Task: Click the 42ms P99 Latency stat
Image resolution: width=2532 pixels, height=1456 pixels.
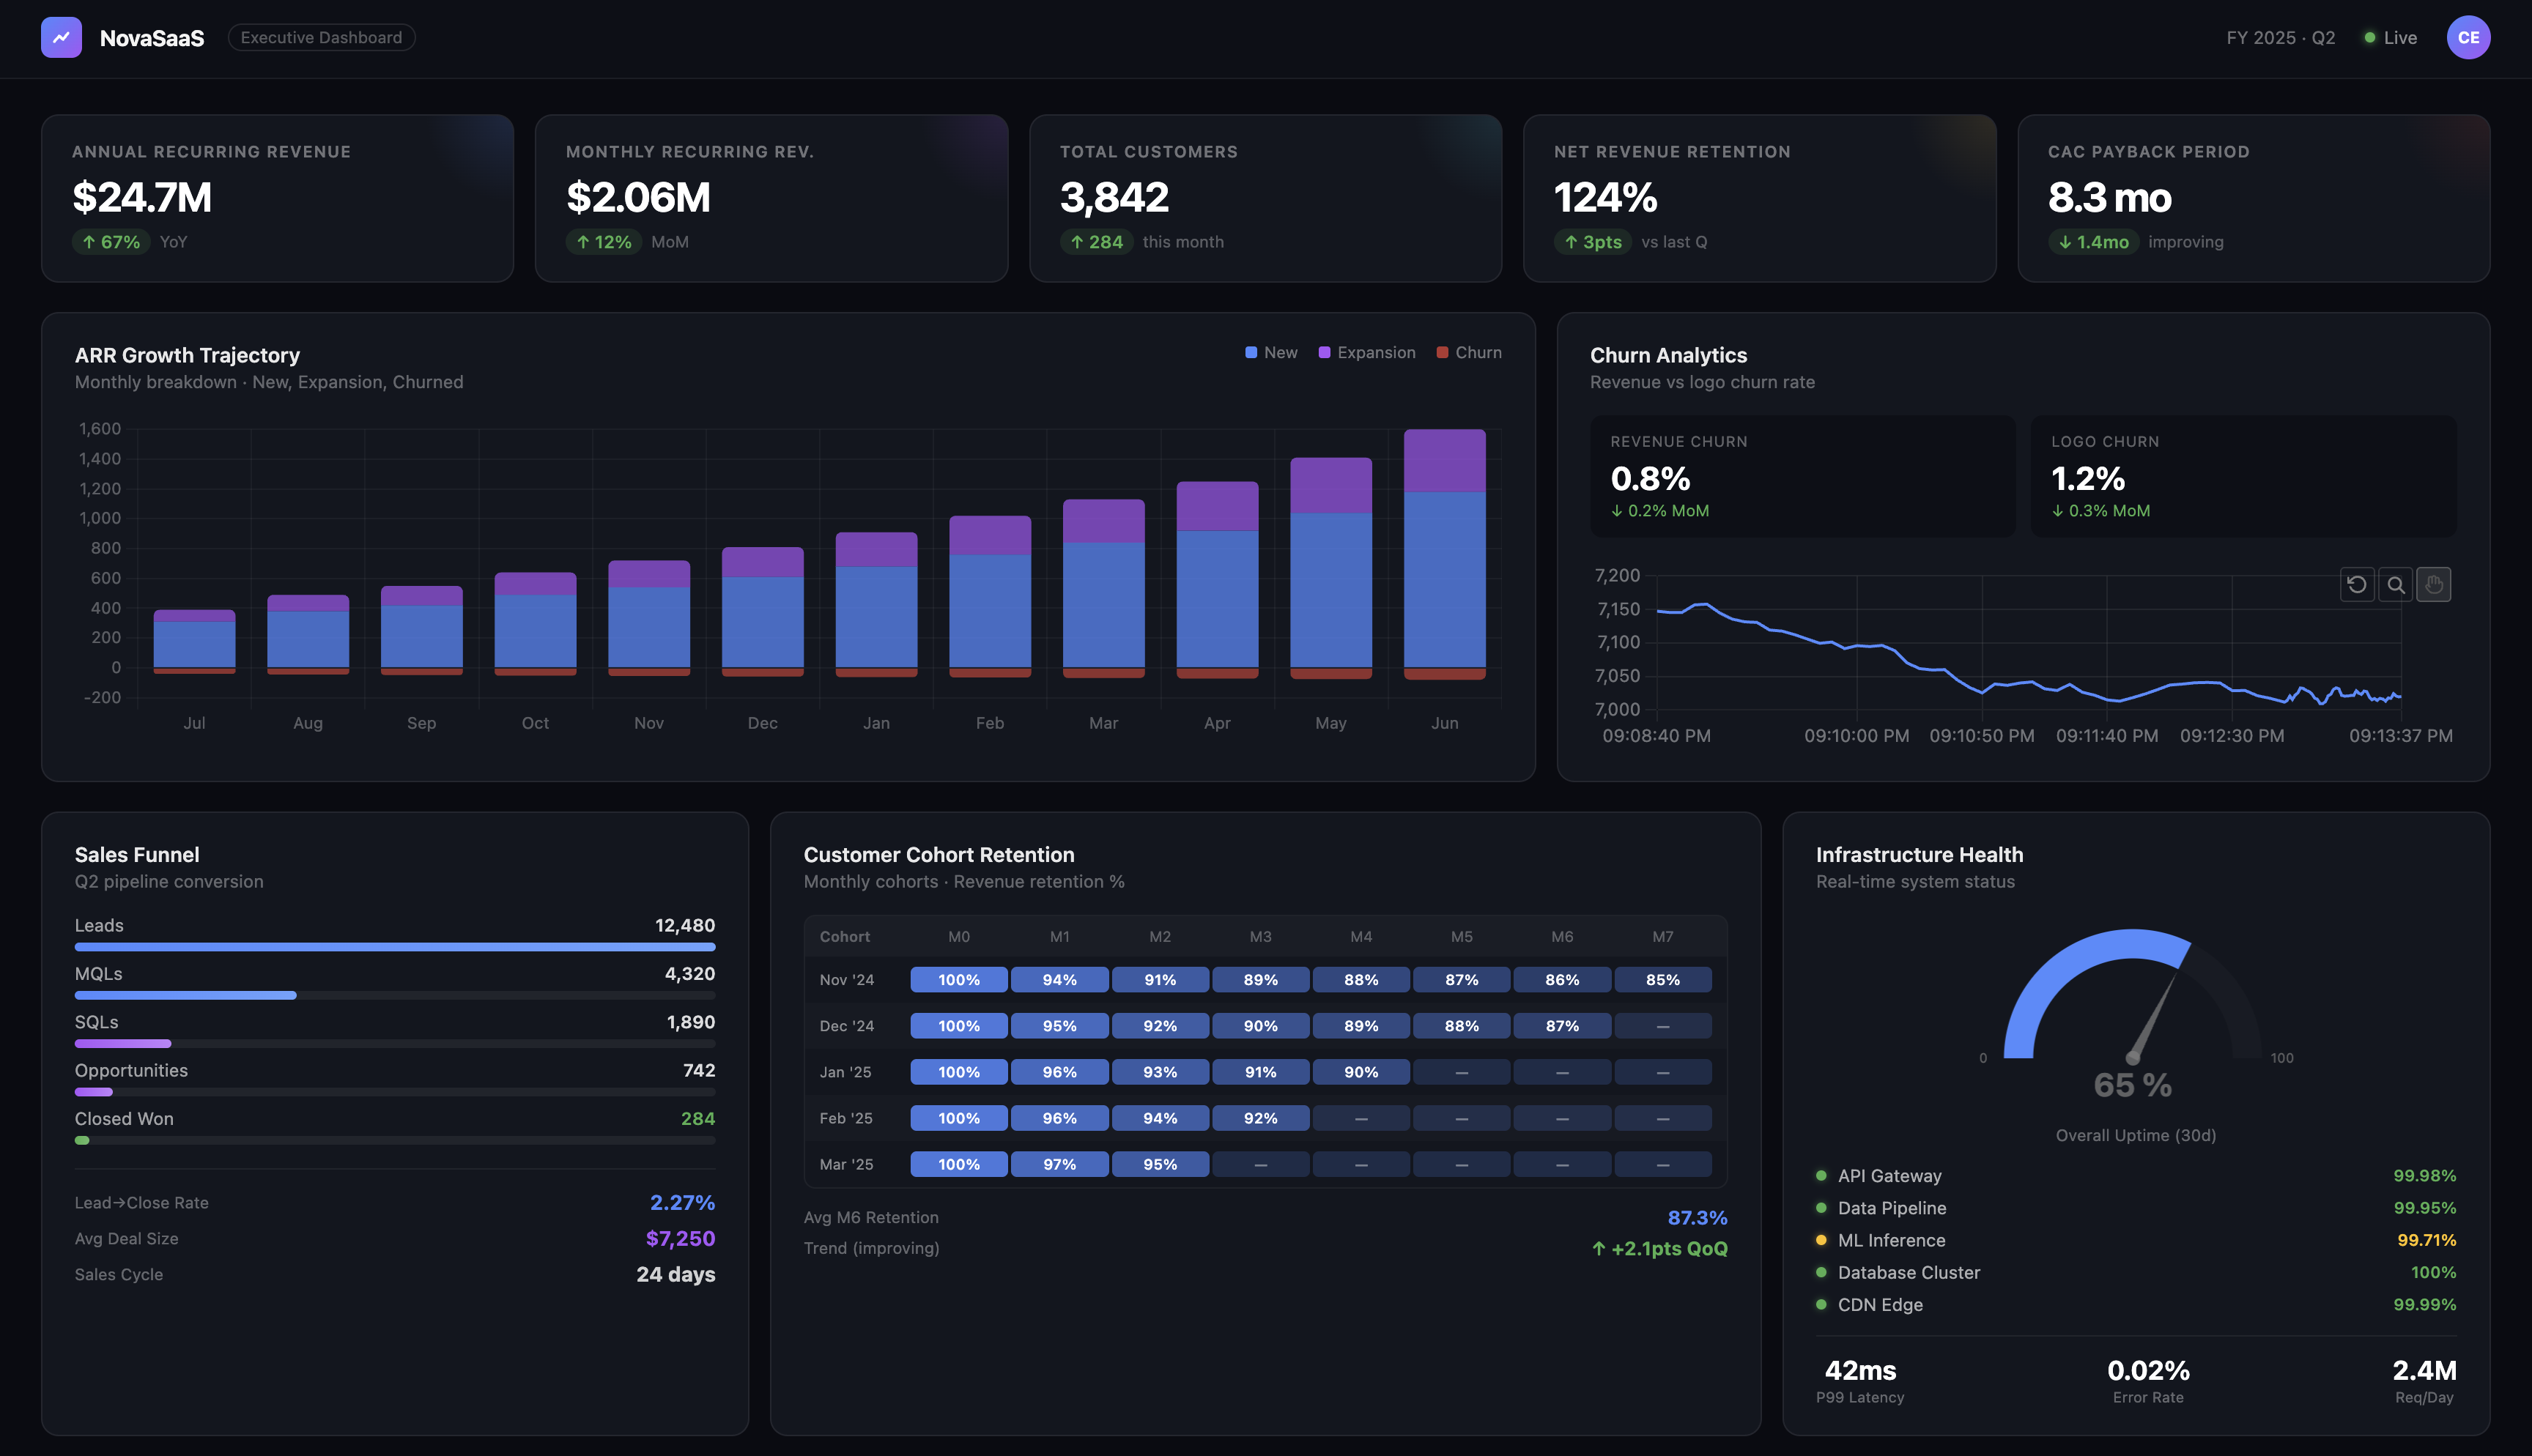Action: pos(1860,1381)
